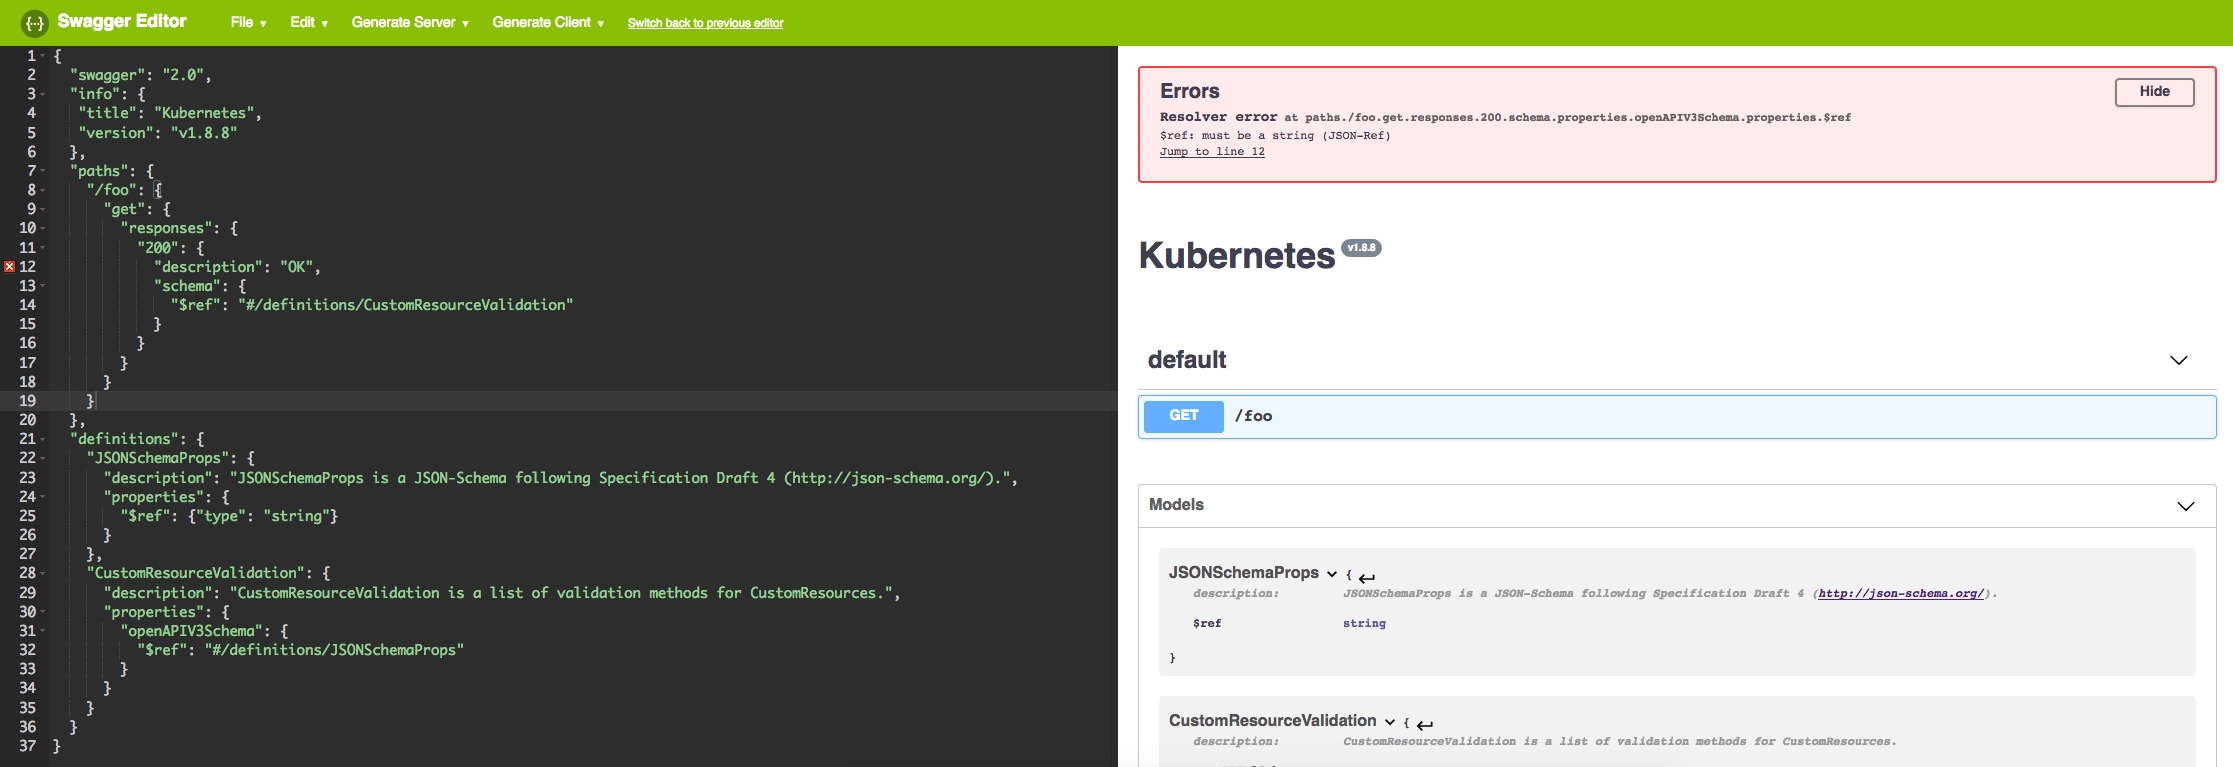Fold the "openAPIV3Schema" block at line 31
Viewport: 2233px width, 767px height.
(43, 631)
